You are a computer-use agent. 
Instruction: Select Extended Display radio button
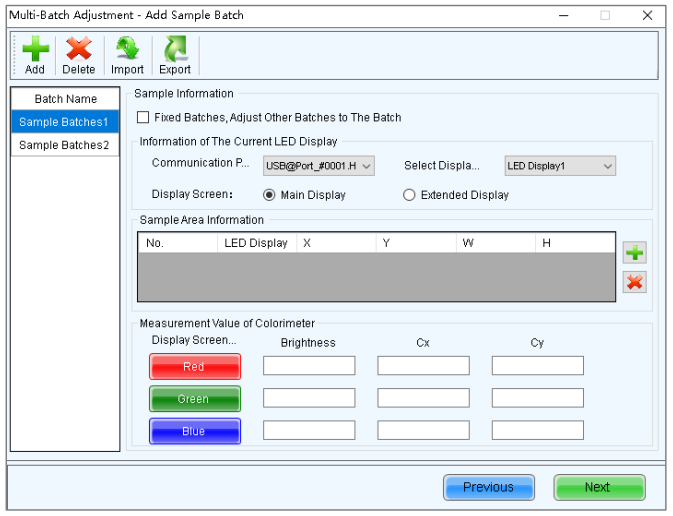point(409,195)
